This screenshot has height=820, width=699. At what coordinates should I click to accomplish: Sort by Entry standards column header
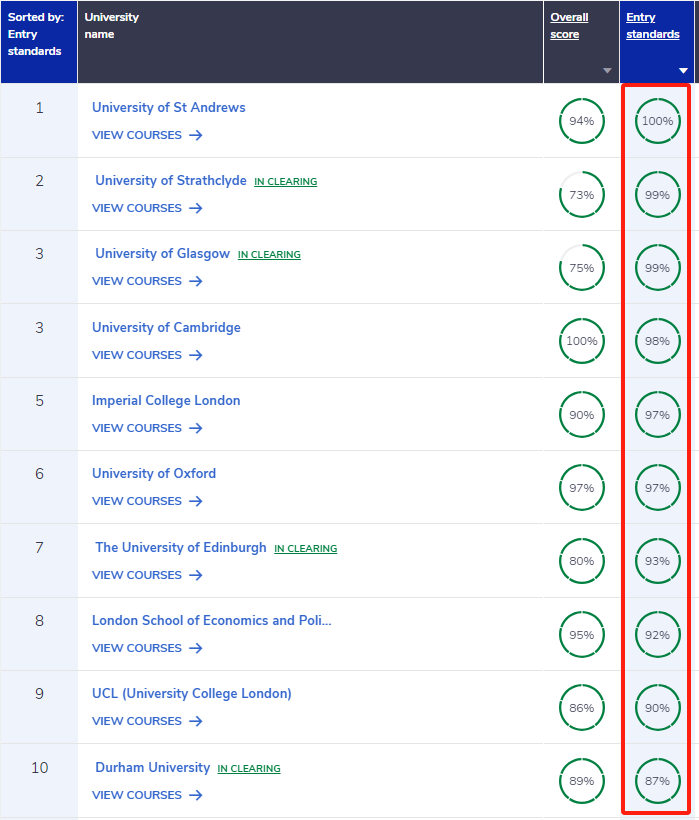point(652,26)
